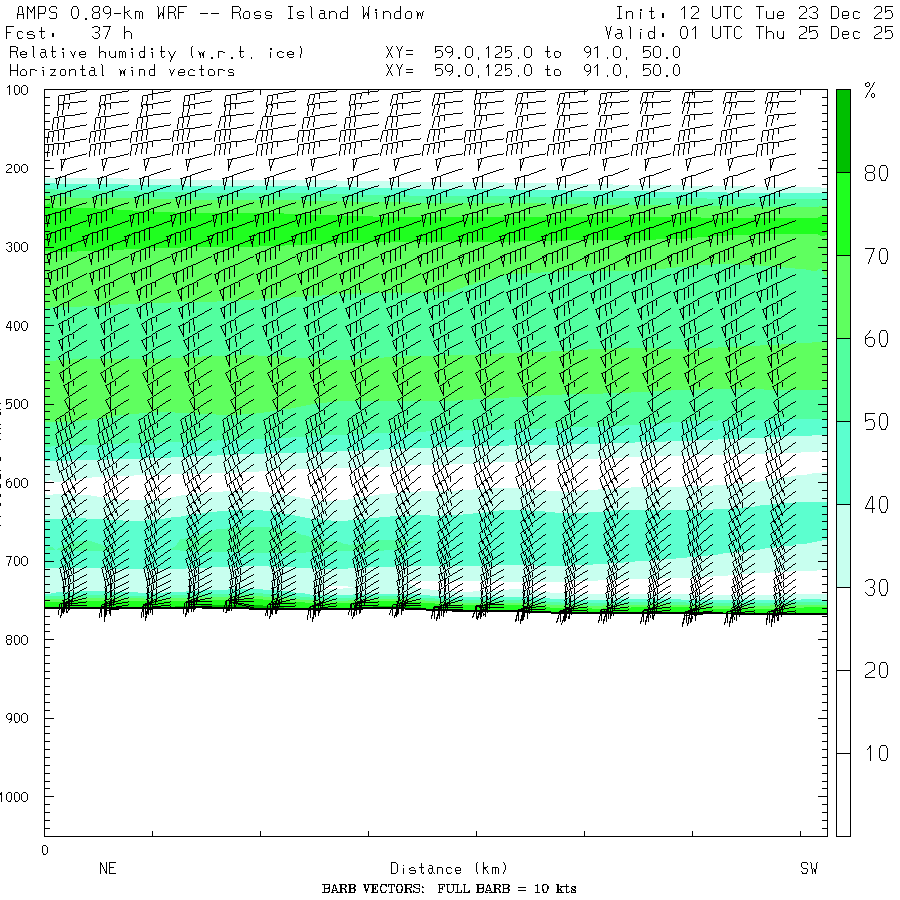Click the 10 label on the color scale
Image resolution: width=900 pixels, height=900 pixels.
[x=876, y=753]
